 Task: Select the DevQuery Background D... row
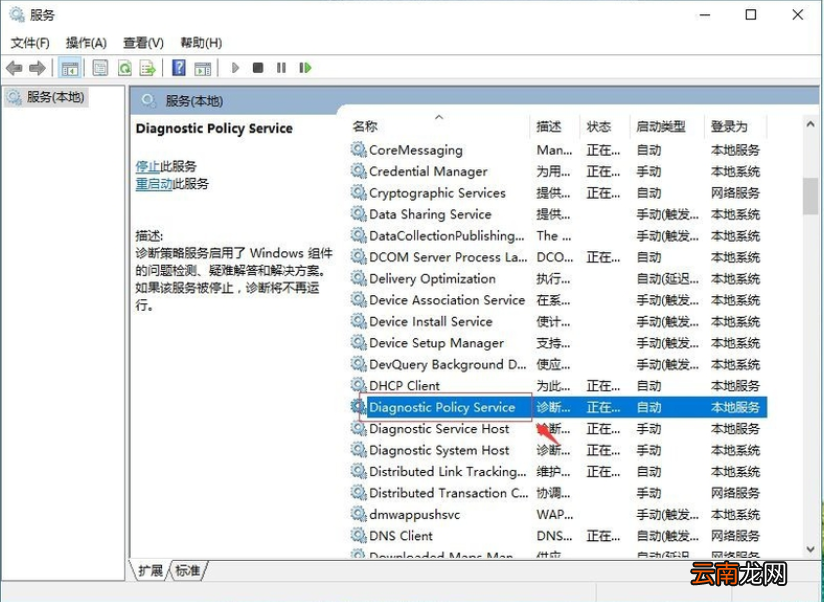(559, 364)
